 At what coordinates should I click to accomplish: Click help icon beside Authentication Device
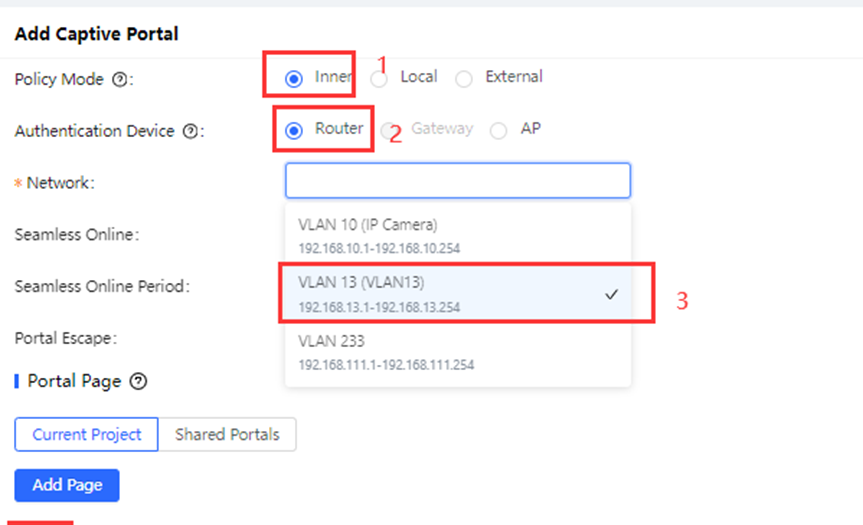click(x=190, y=131)
